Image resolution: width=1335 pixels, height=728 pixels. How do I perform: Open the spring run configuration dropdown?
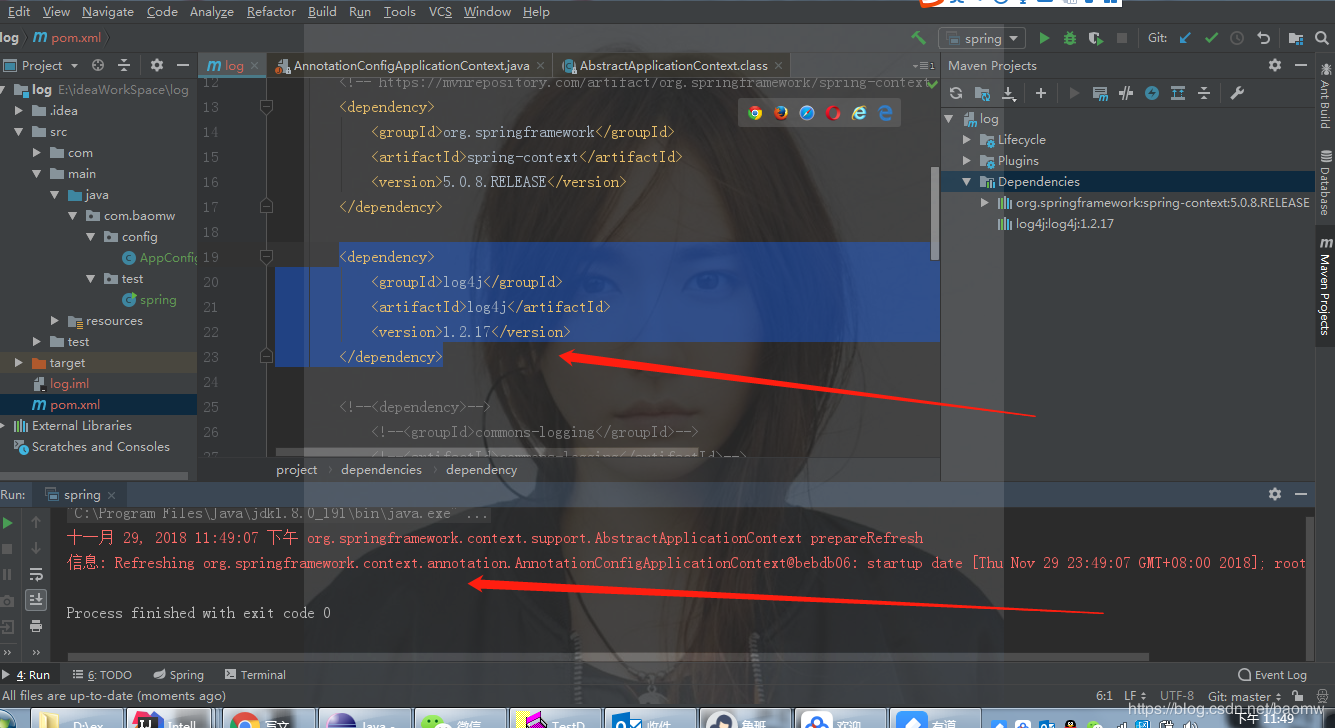982,38
